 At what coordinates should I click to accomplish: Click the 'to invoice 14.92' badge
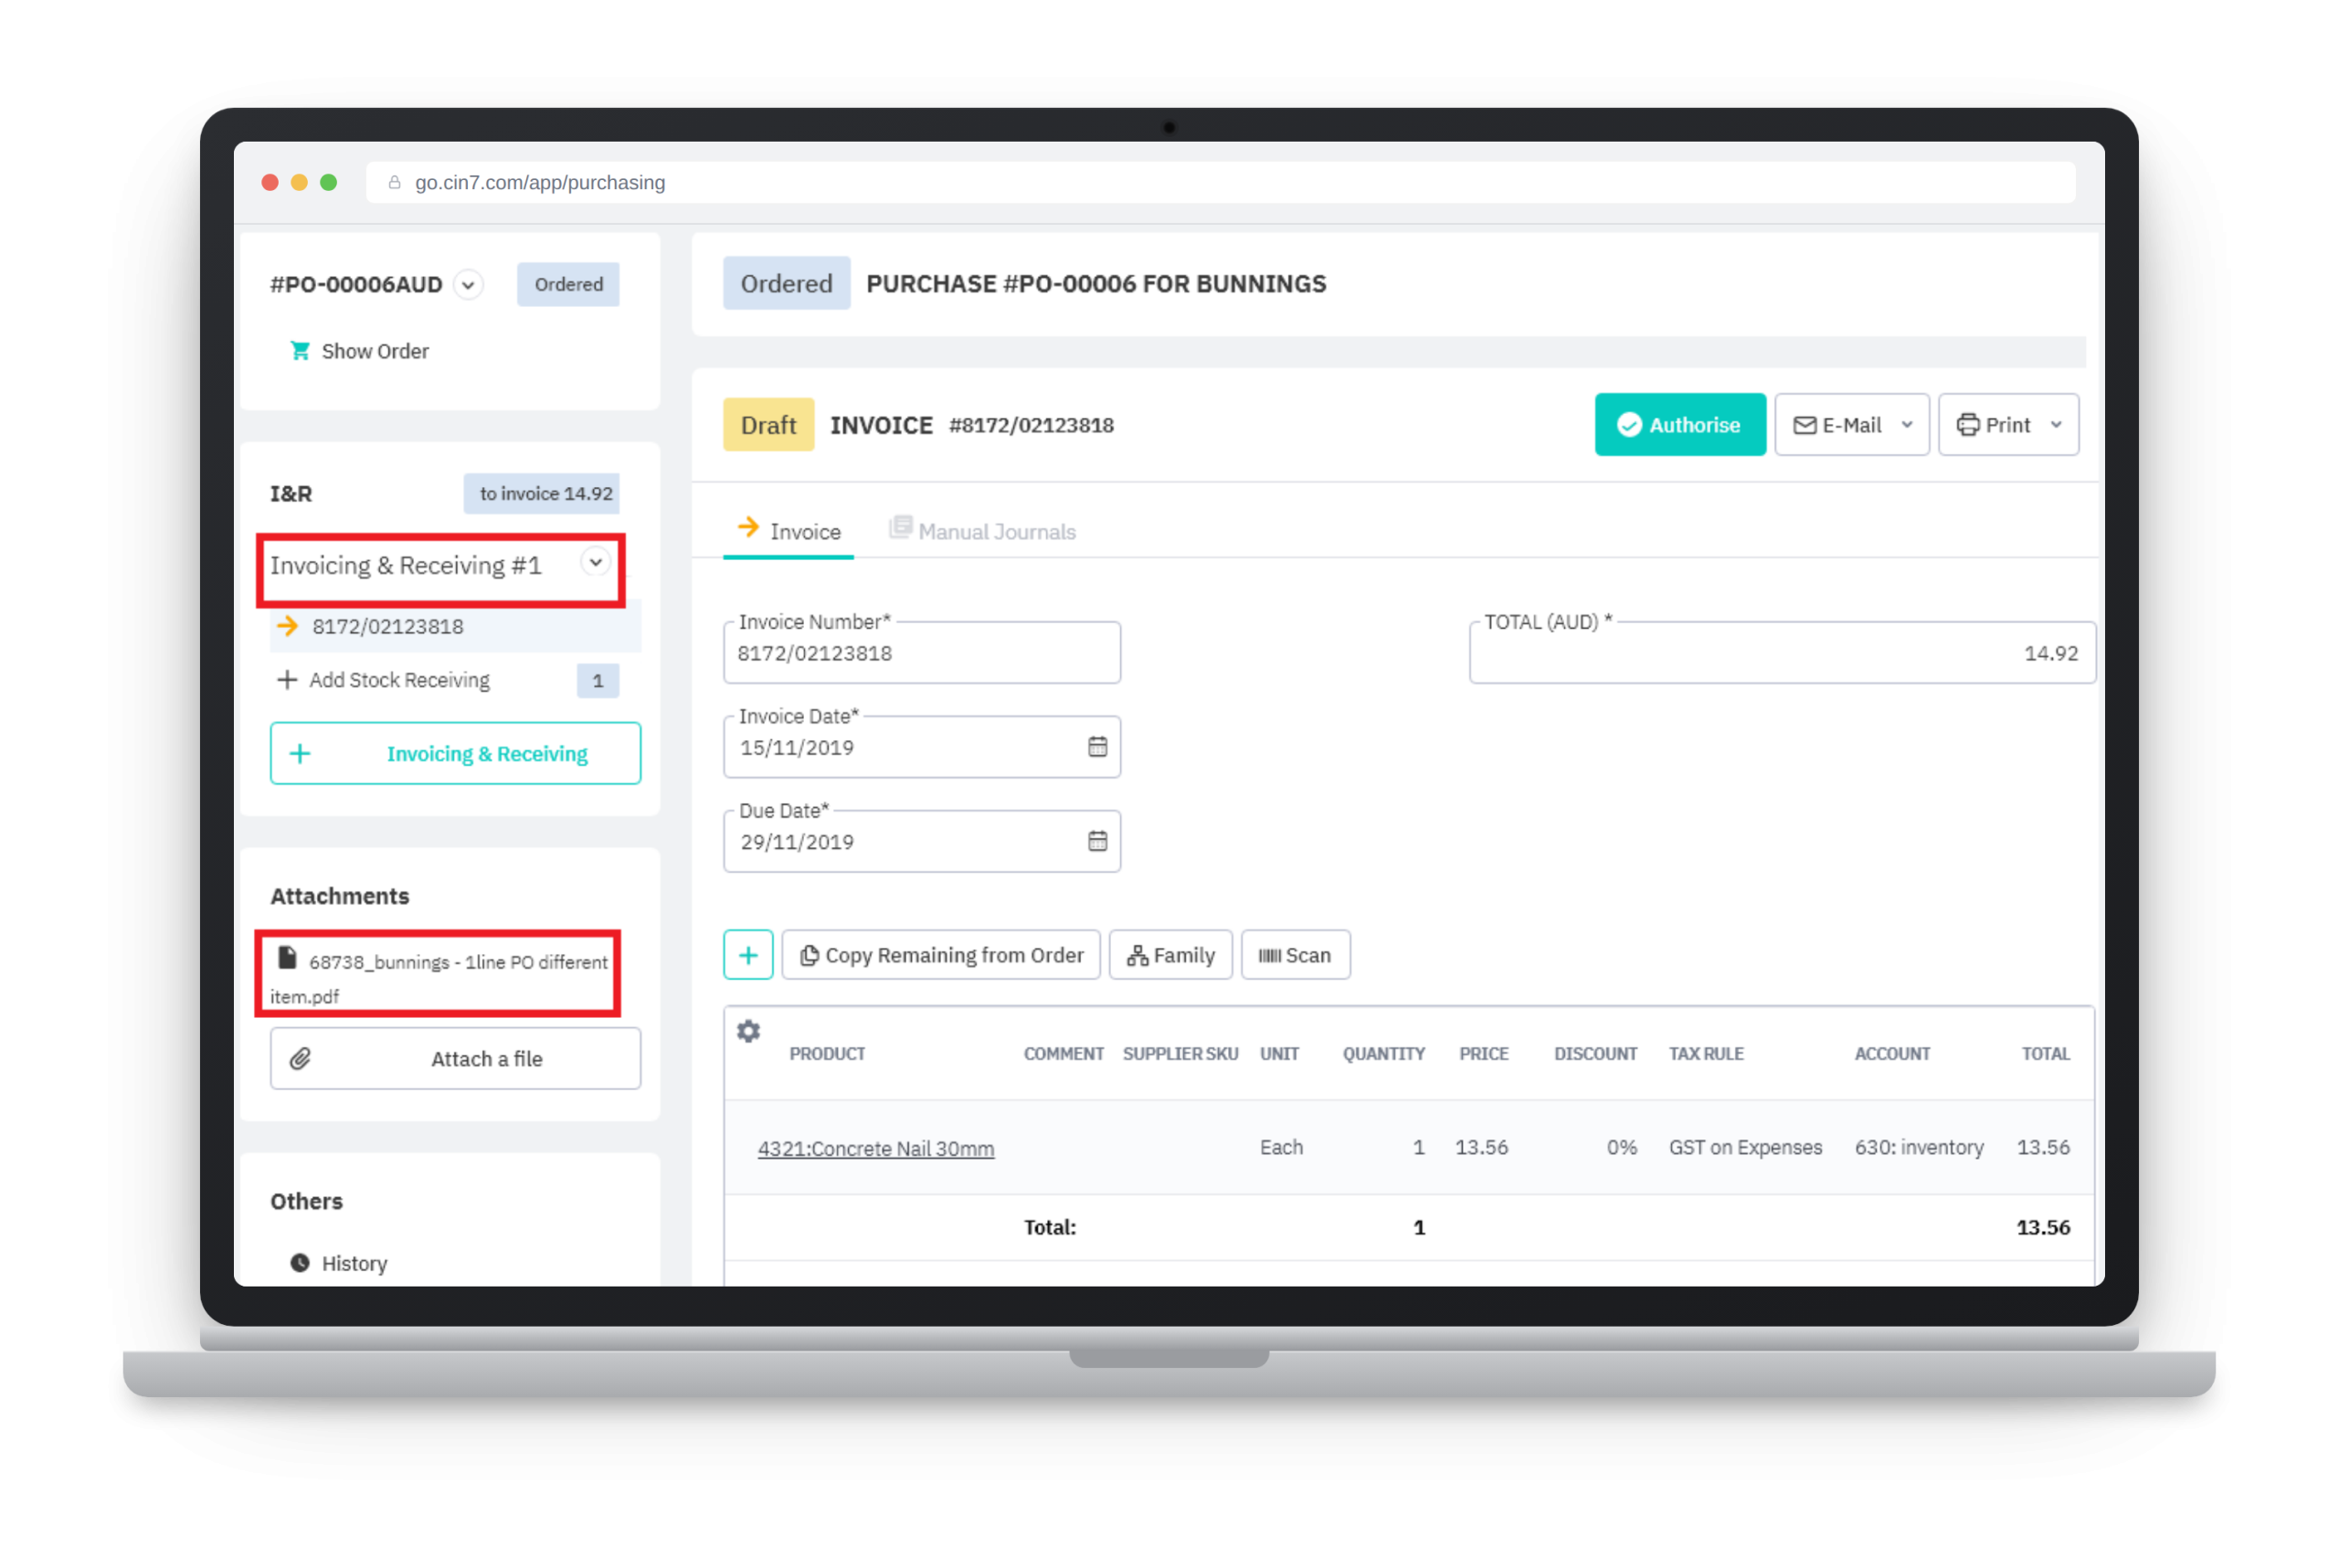pyautogui.click(x=542, y=494)
